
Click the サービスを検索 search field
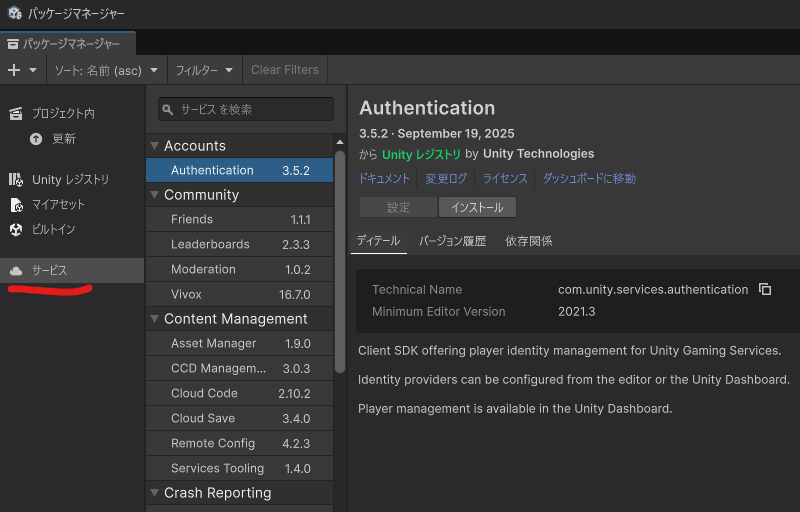[246, 109]
